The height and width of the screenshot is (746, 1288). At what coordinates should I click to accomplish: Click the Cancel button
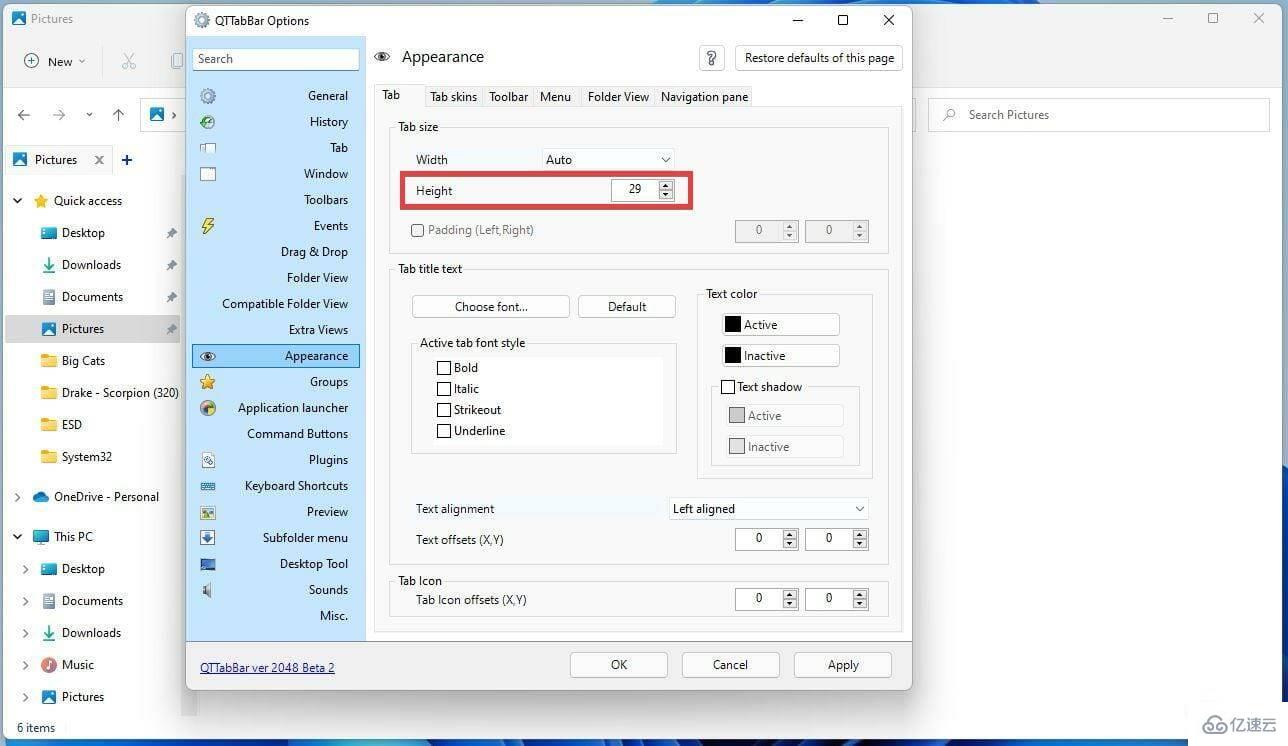click(x=730, y=665)
